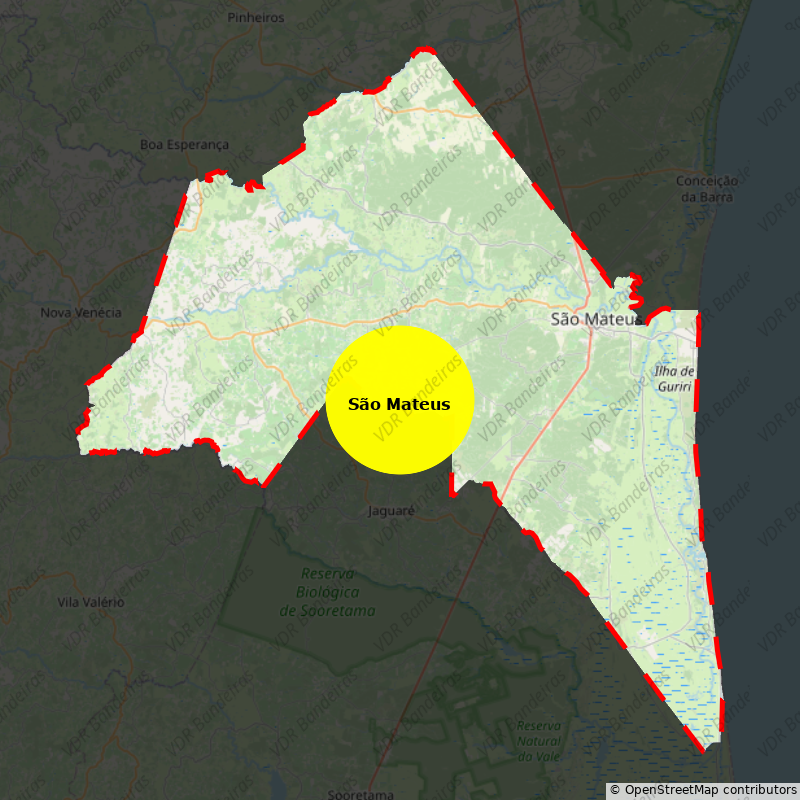The image size is (800, 800).
Task: Click the Nova Venécia town label
Action: (x=81, y=313)
